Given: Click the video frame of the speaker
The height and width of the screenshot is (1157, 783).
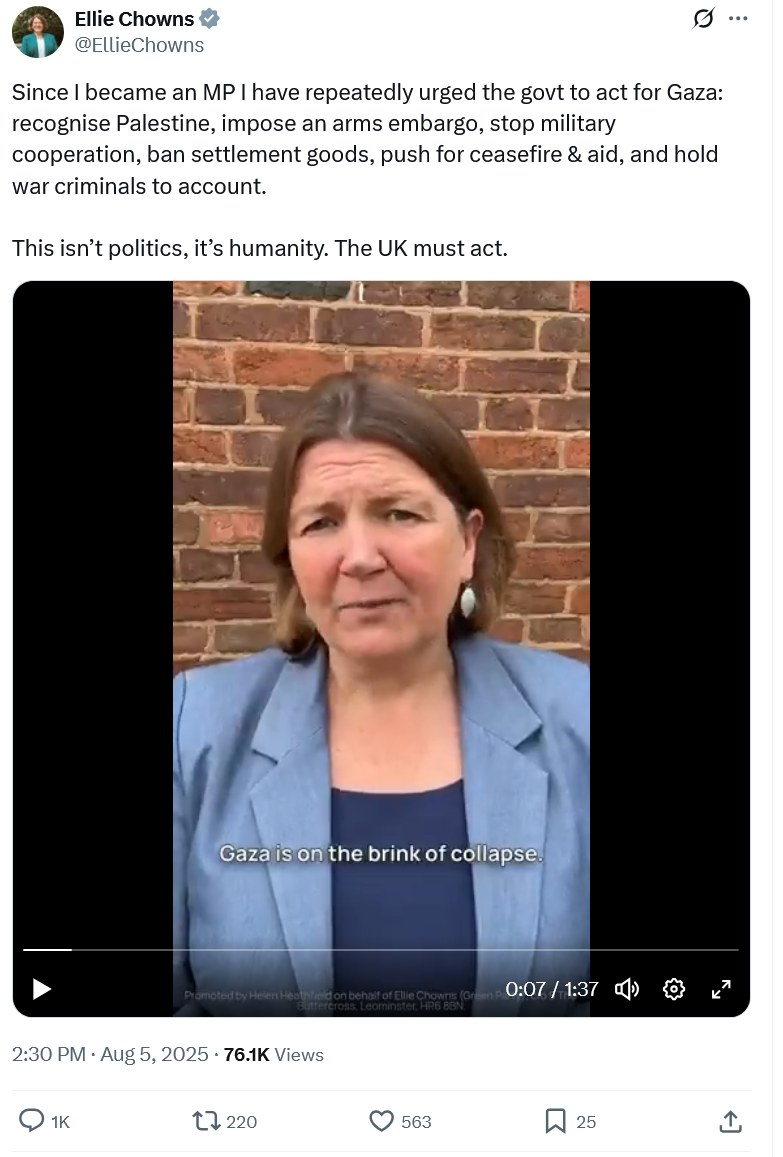Looking at the screenshot, I should click(382, 612).
